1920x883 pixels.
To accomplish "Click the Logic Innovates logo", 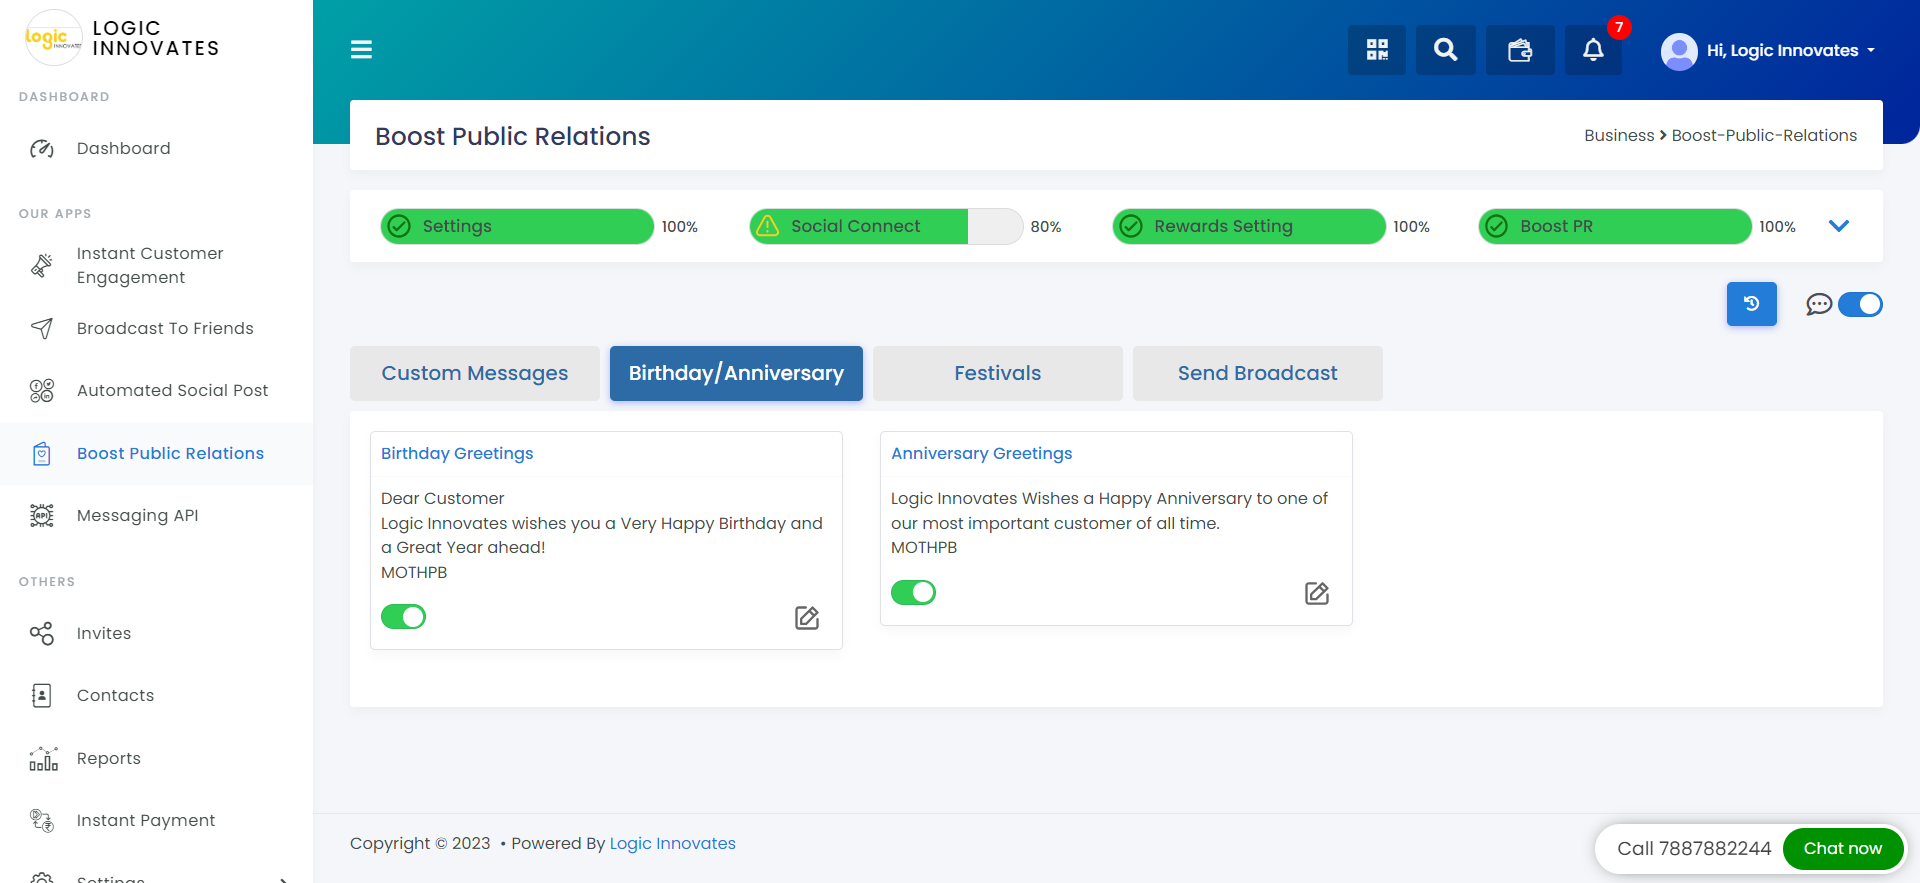I will point(53,38).
